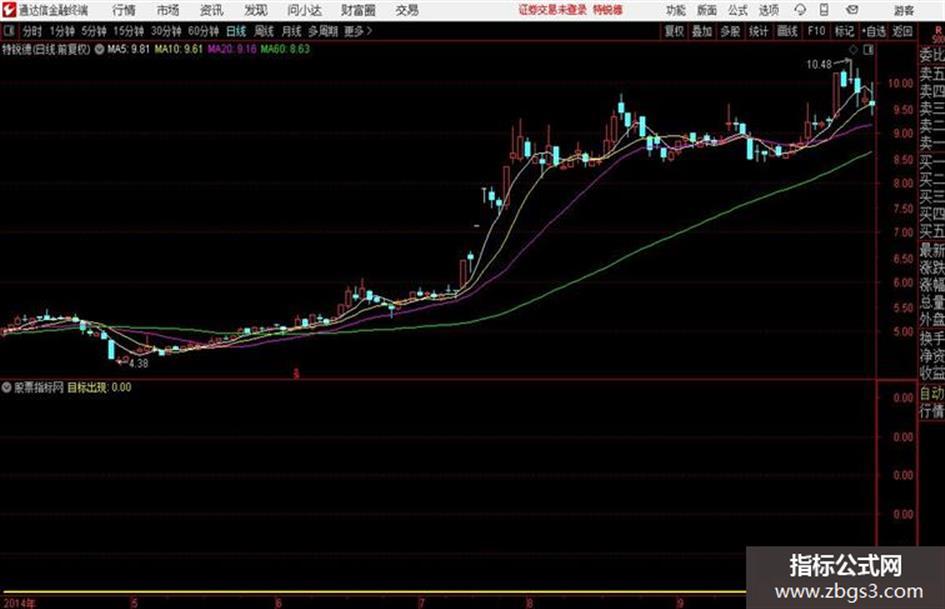Open the 财富圈 menu

[x=358, y=10]
